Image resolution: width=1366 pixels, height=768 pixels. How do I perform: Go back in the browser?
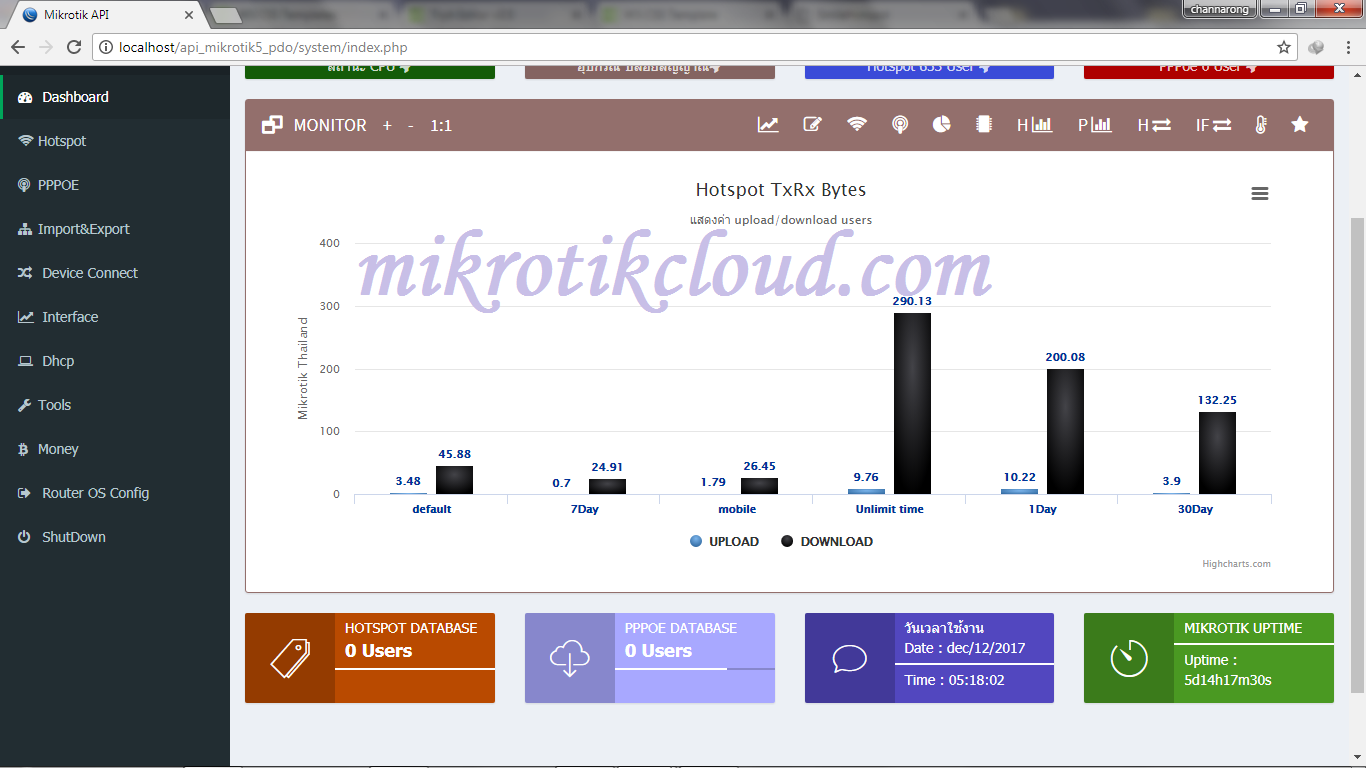18,47
